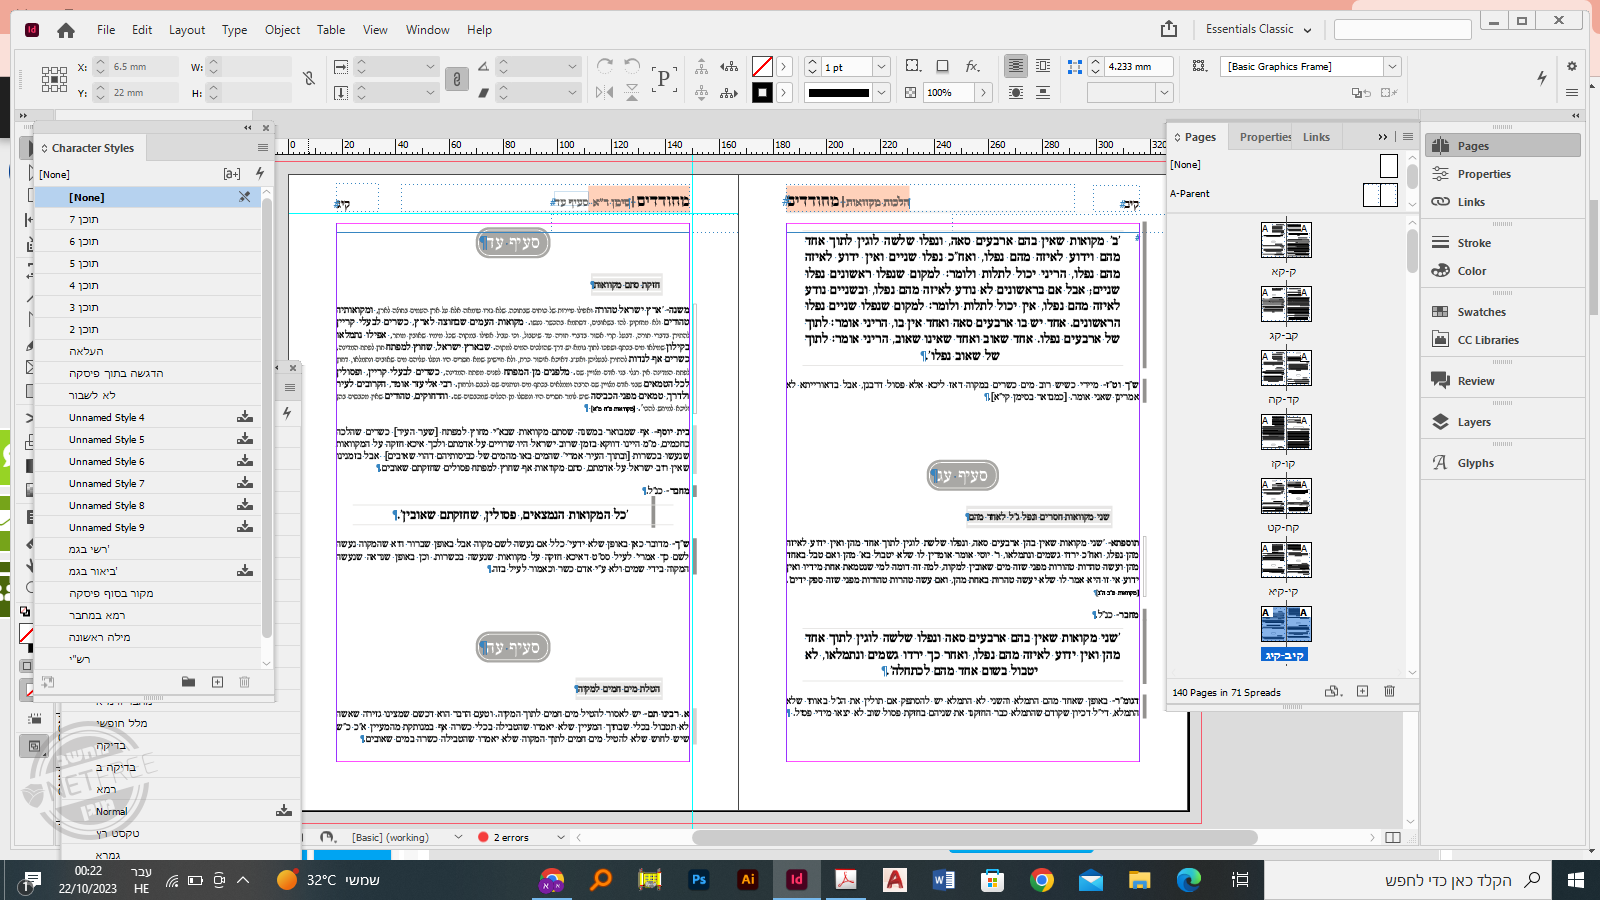Click the Review panel icon

pos(1440,381)
